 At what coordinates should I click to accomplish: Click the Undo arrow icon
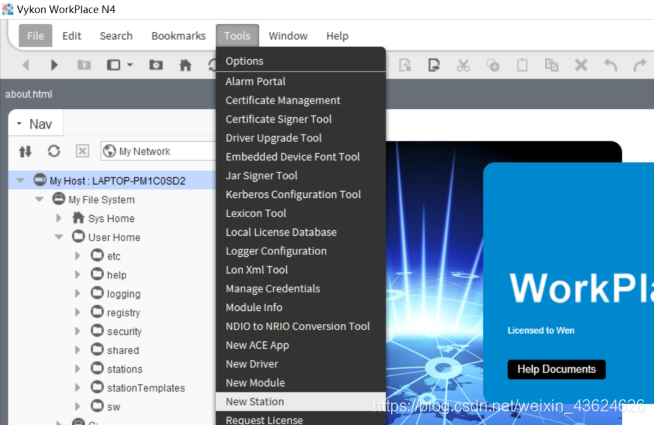point(611,65)
